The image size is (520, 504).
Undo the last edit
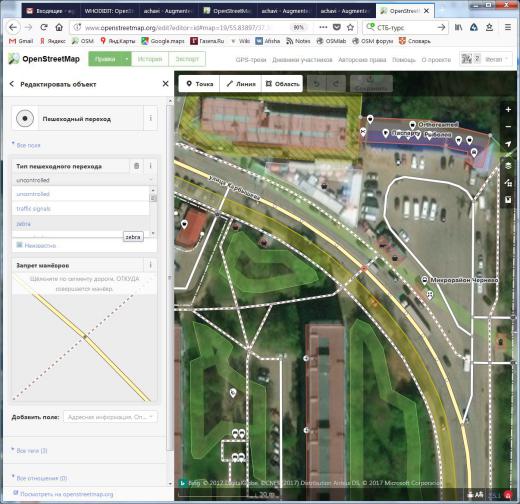[316, 84]
